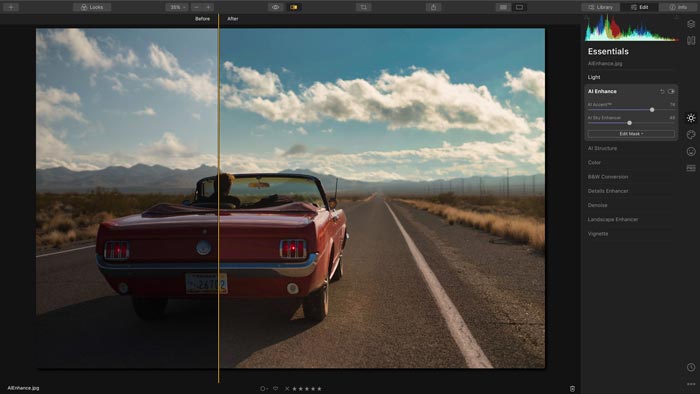
Task: Switch to the Info tab
Action: pyautogui.click(x=678, y=7)
